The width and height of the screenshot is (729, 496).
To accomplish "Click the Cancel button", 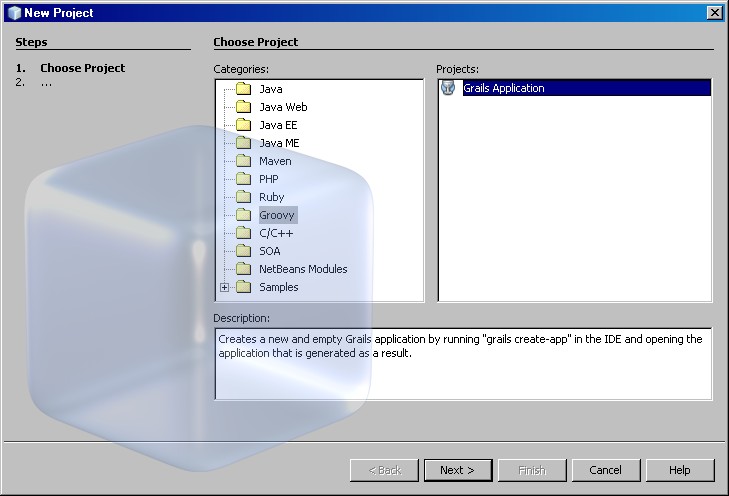I will tap(606, 470).
